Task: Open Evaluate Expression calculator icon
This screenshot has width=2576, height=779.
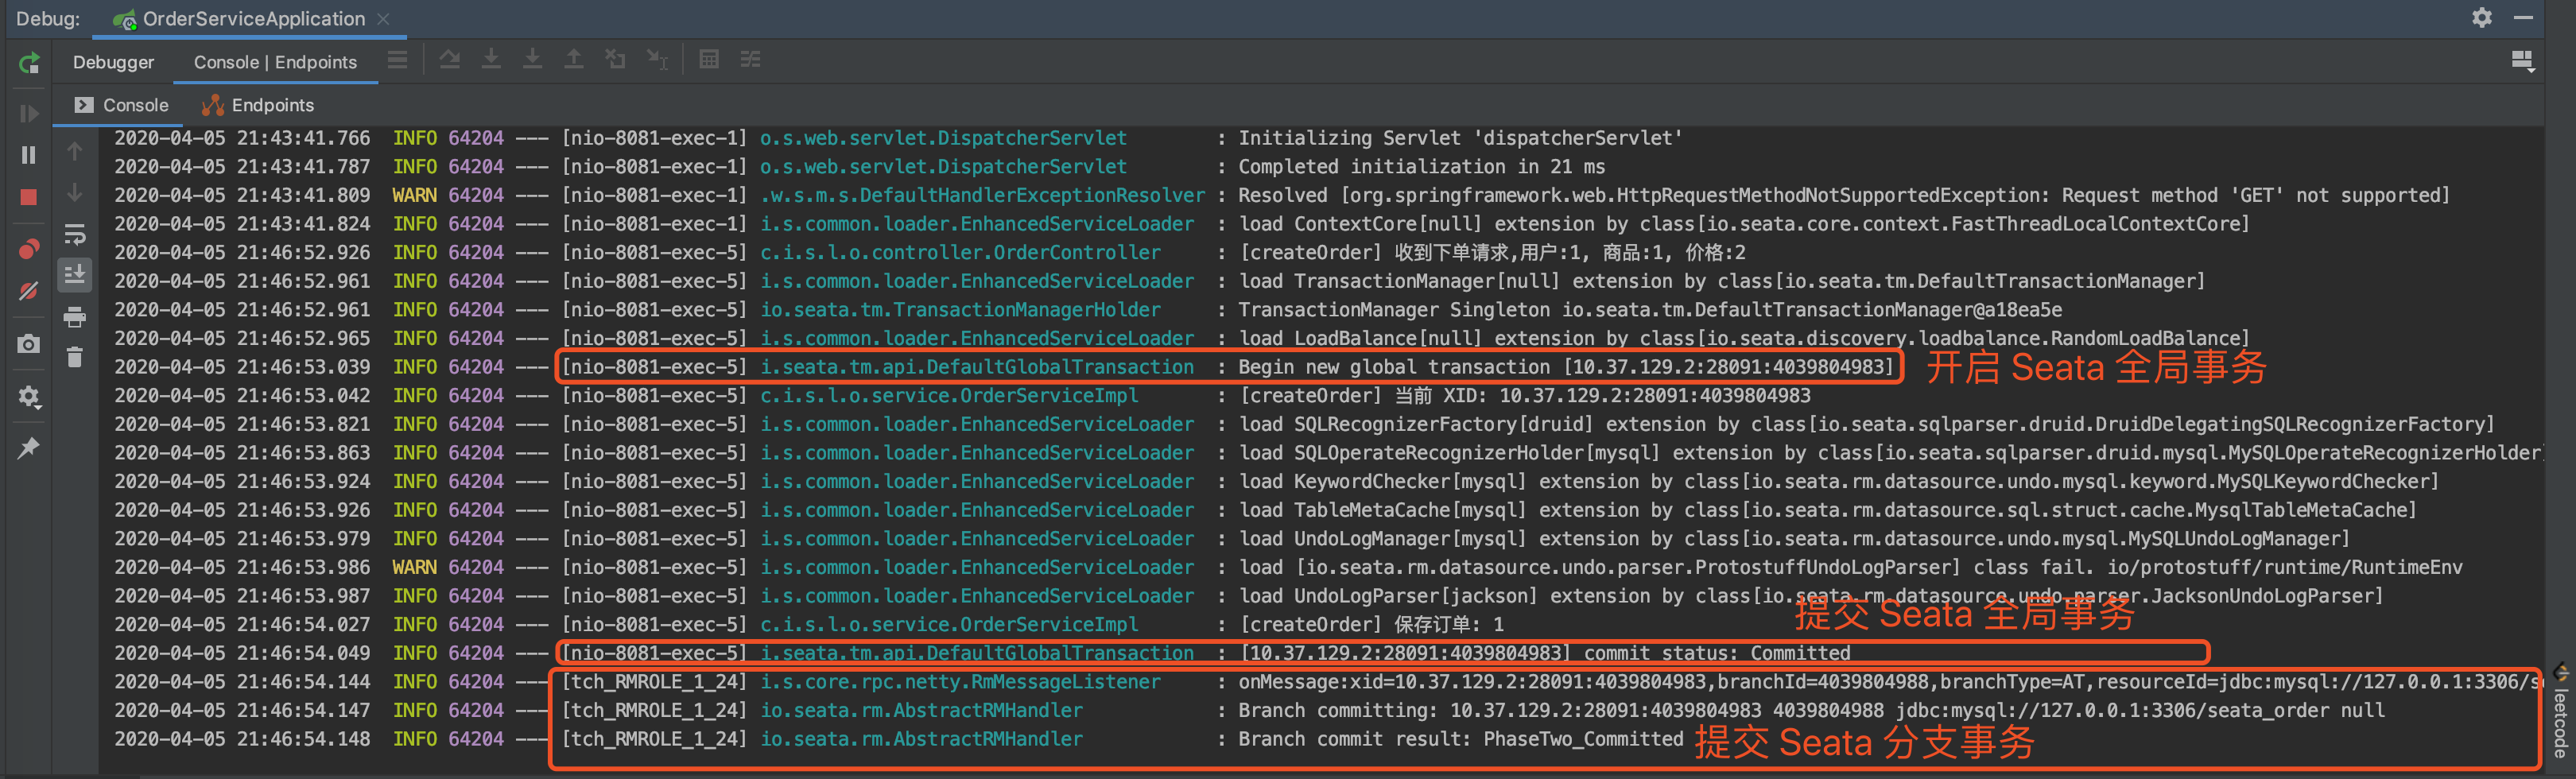Action: pos(709,60)
